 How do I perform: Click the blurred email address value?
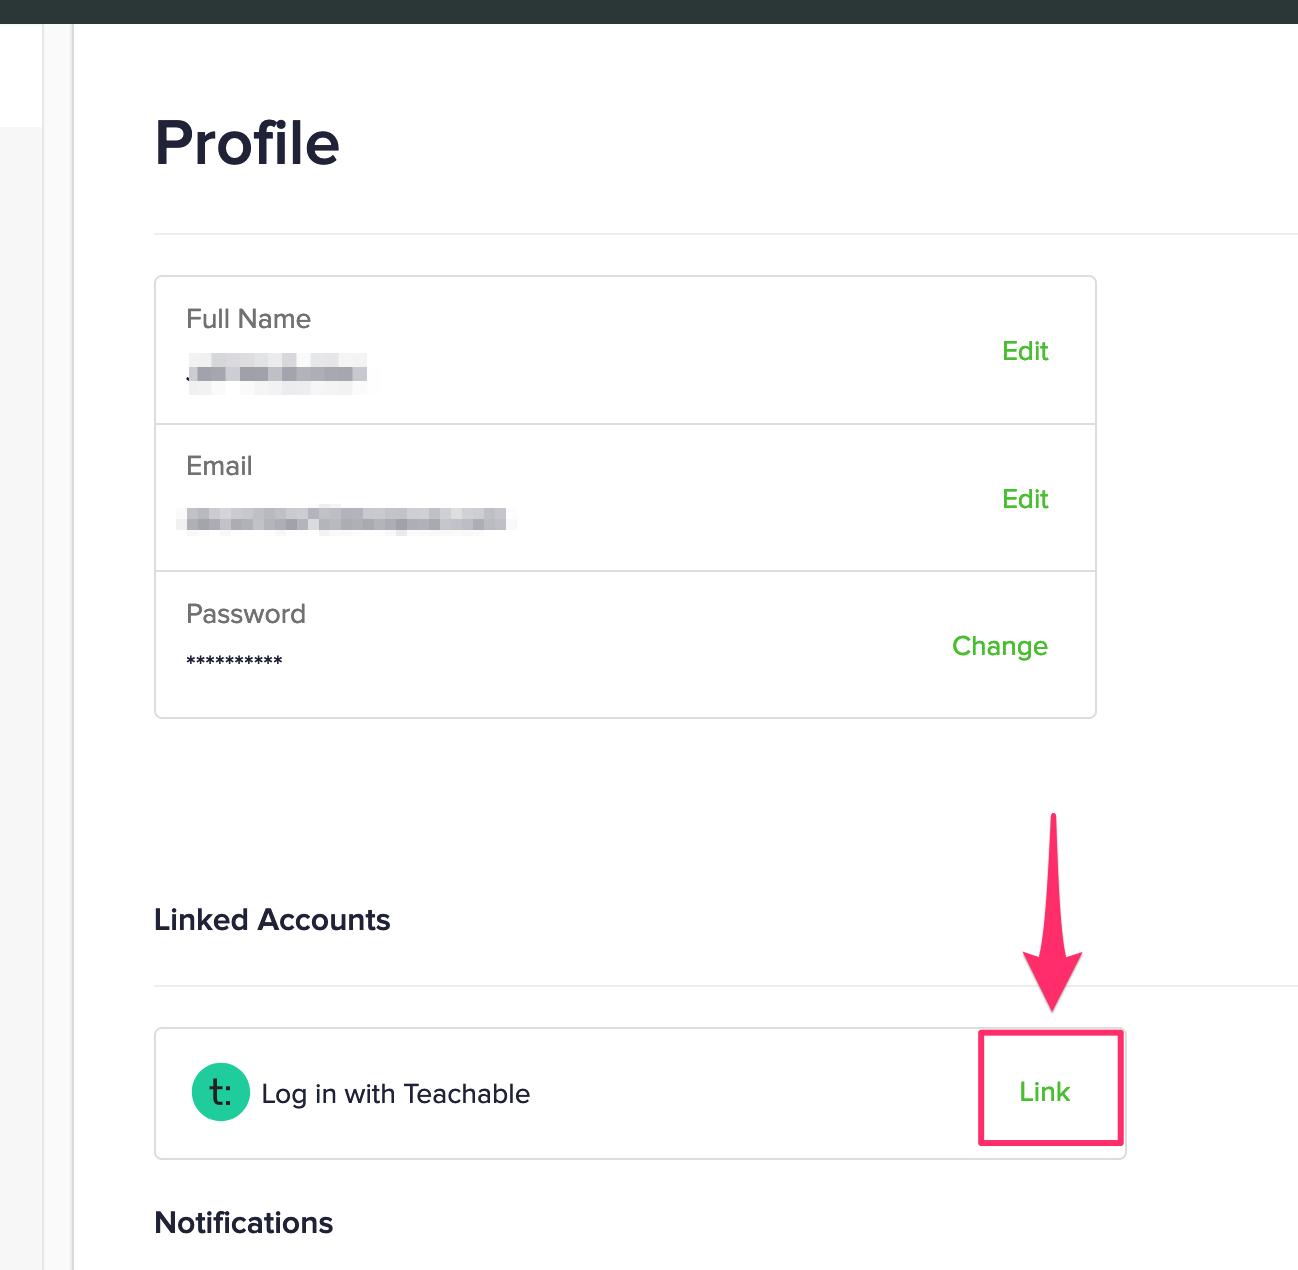(x=345, y=519)
